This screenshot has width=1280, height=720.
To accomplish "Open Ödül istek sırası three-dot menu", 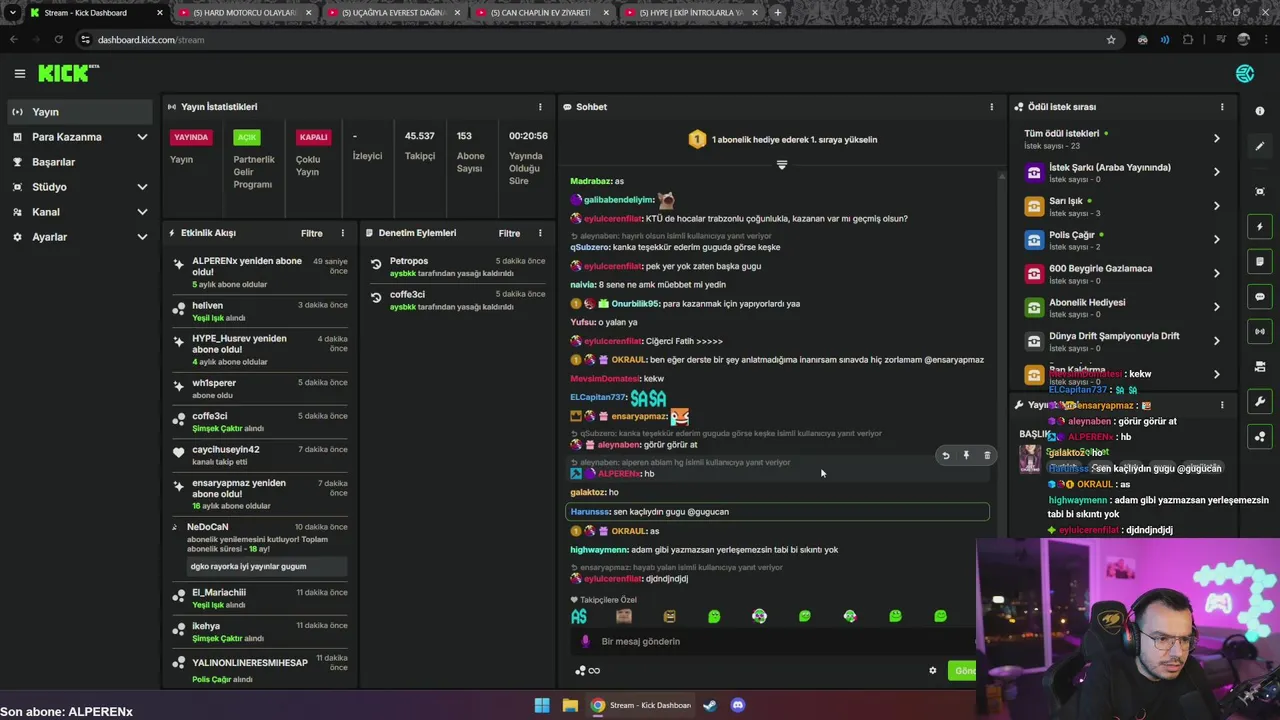I will [1222, 107].
